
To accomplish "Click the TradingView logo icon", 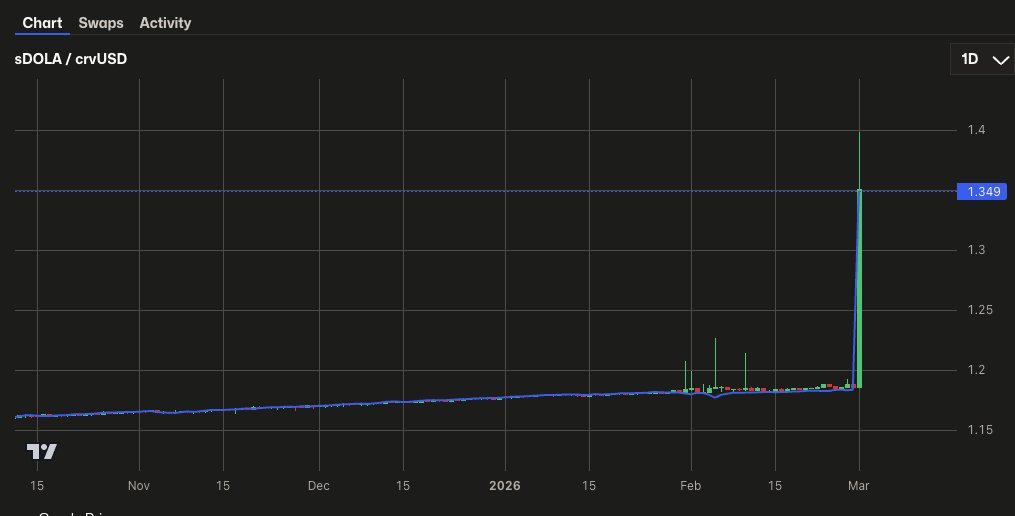I will coord(41,451).
